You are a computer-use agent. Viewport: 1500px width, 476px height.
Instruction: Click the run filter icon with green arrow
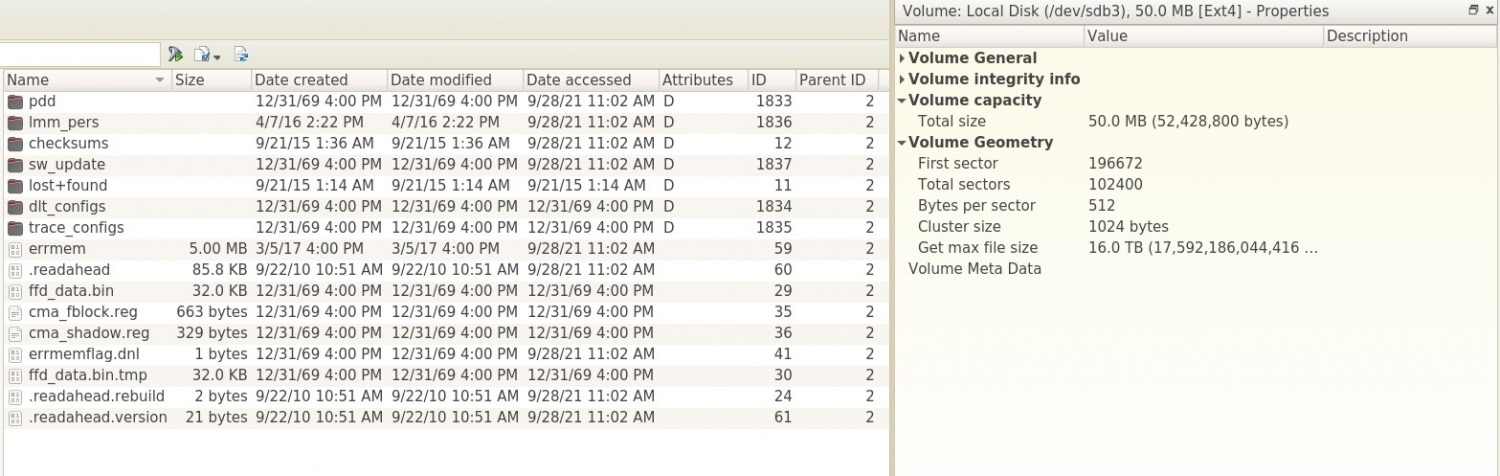coord(175,54)
